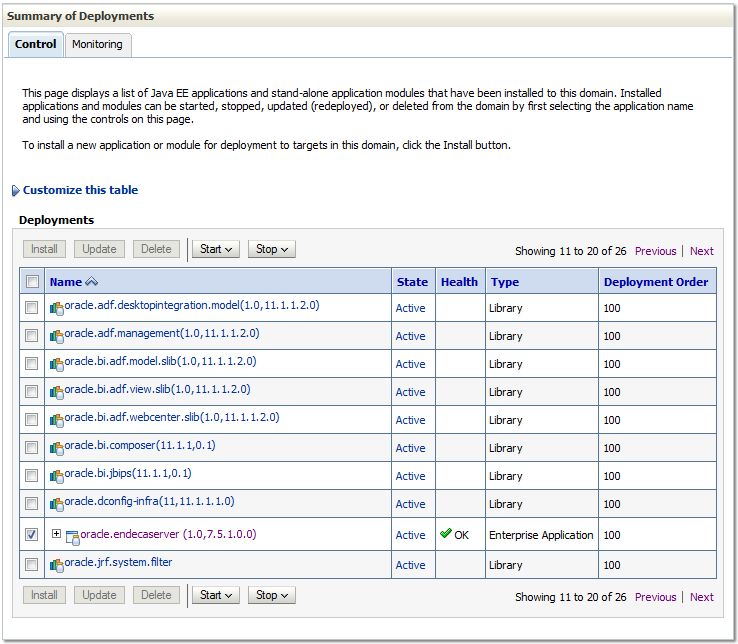Click the top Delete button
Image resolution: width=738 pixels, height=644 pixels.
[156, 249]
